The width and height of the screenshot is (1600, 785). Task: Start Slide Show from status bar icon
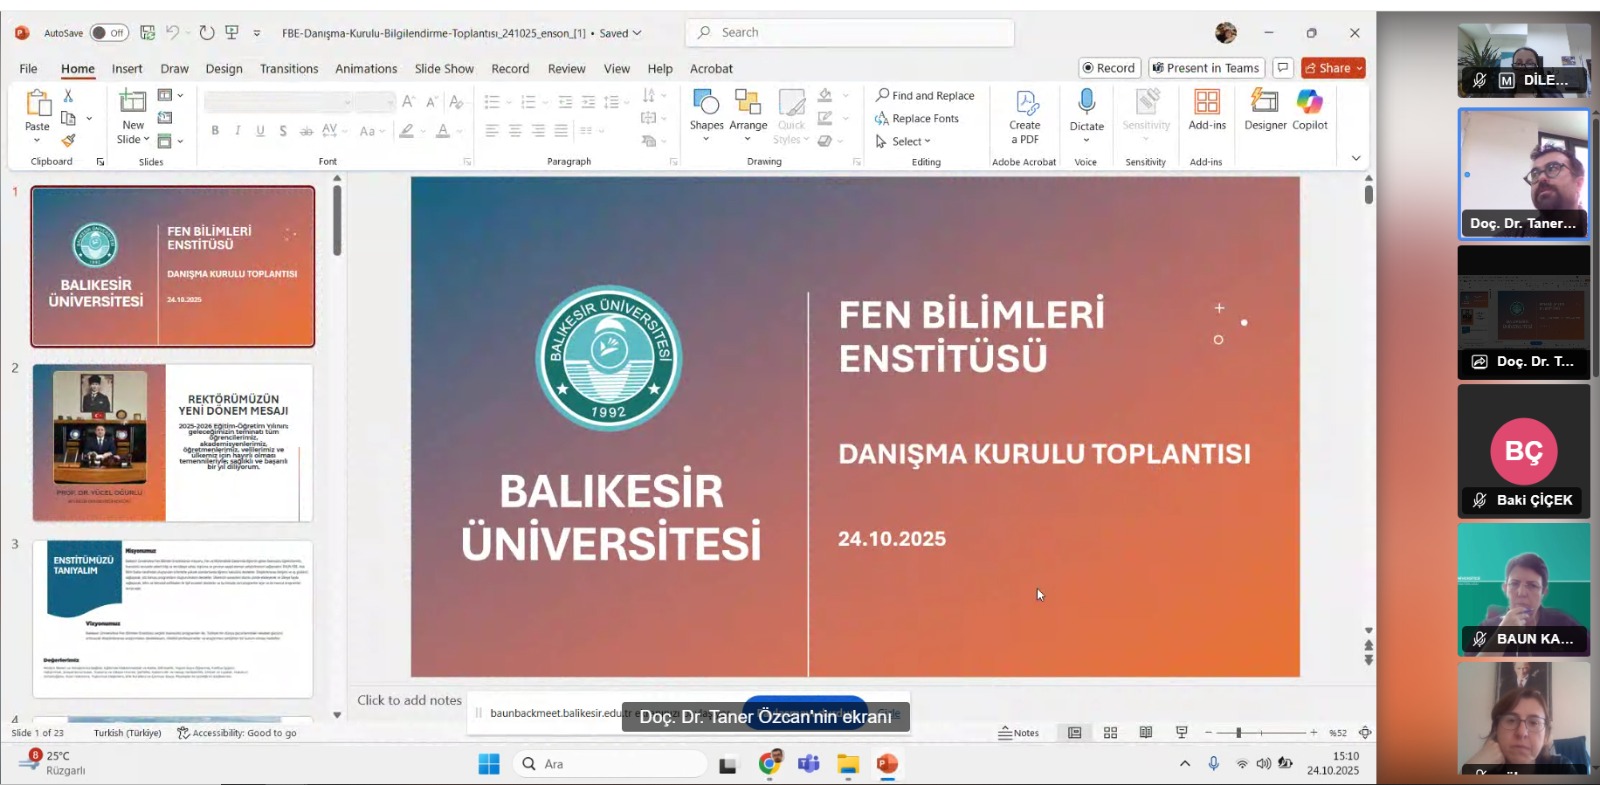point(1182,733)
